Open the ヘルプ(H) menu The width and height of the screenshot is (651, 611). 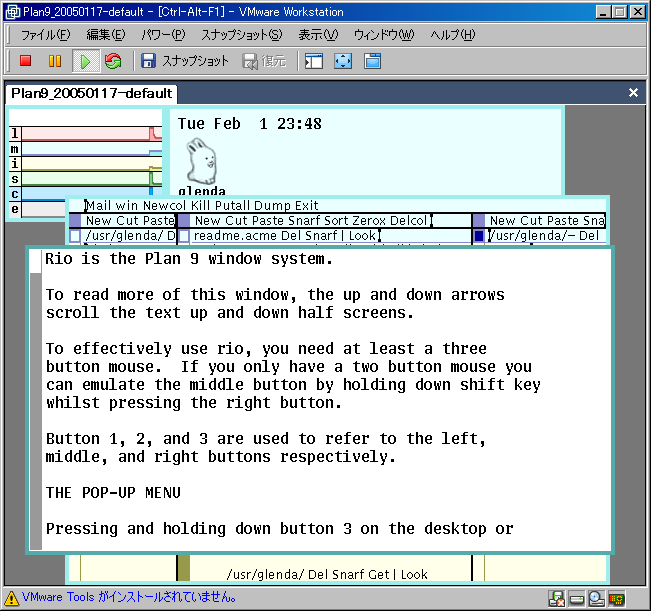point(453,35)
